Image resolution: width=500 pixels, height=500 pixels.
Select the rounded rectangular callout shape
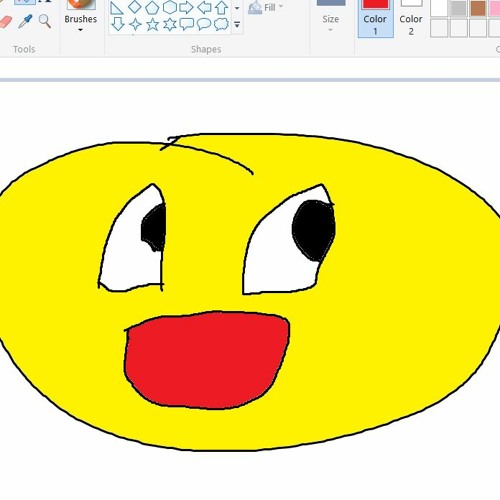[186, 24]
